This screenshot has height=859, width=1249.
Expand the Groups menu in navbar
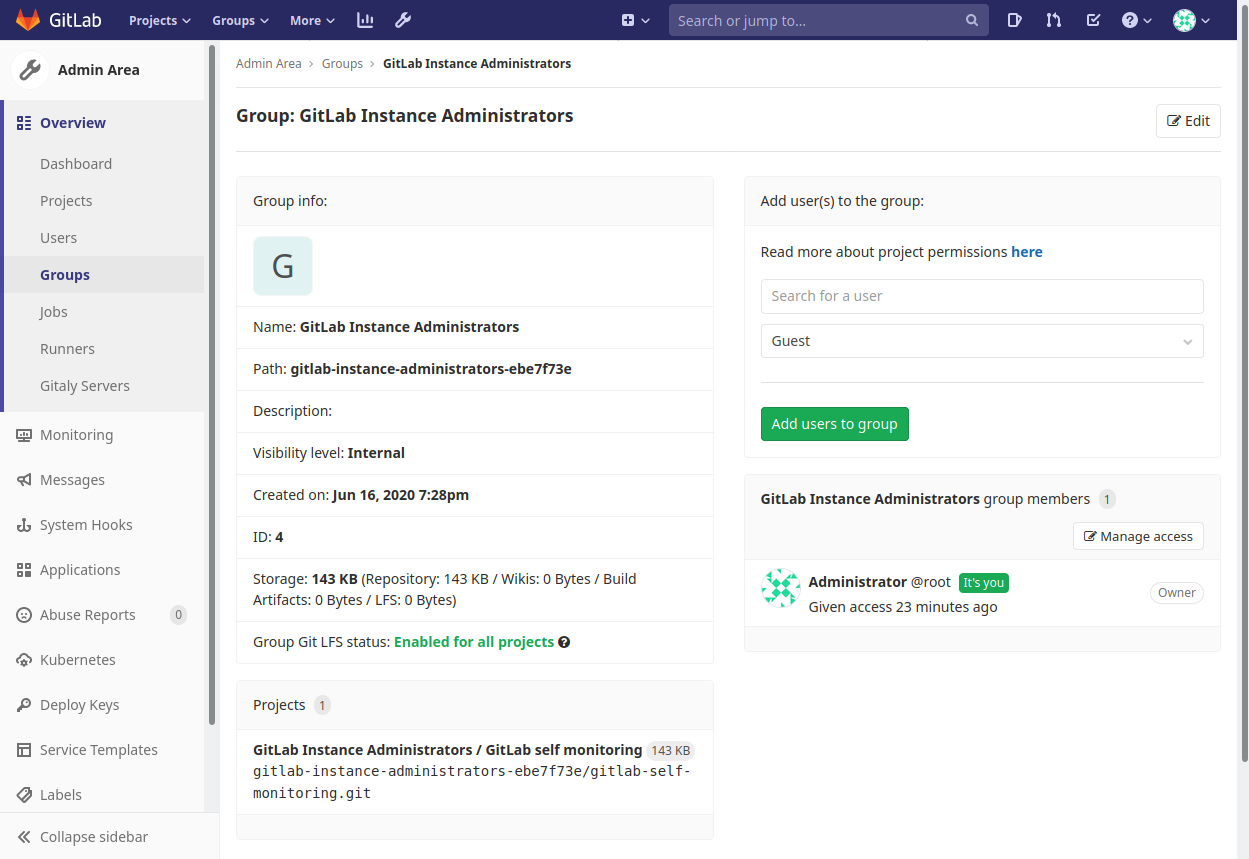point(240,20)
